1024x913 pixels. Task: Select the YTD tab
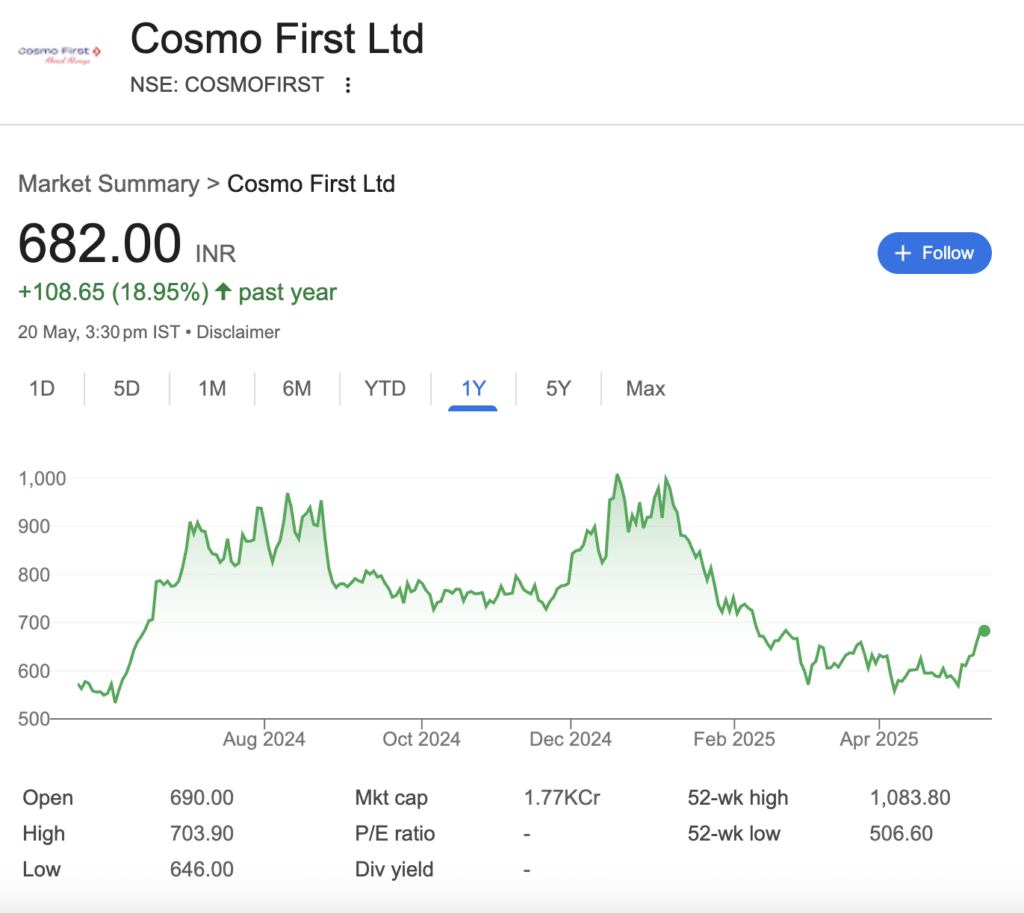tap(384, 388)
